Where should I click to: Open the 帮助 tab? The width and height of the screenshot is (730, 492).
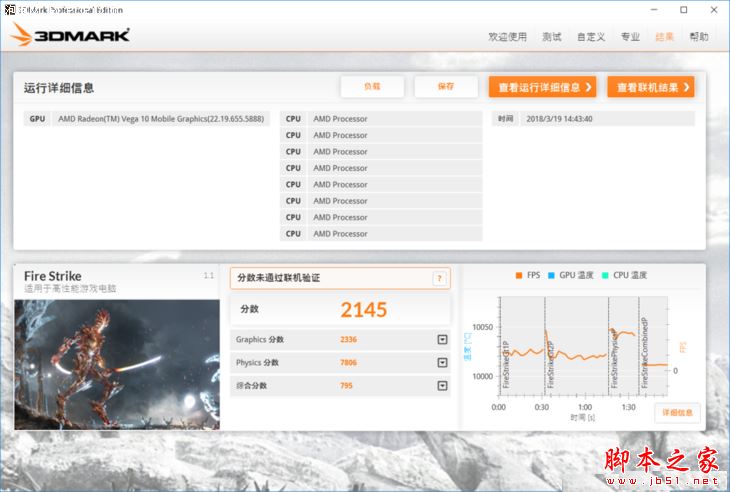pyautogui.click(x=699, y=37)
